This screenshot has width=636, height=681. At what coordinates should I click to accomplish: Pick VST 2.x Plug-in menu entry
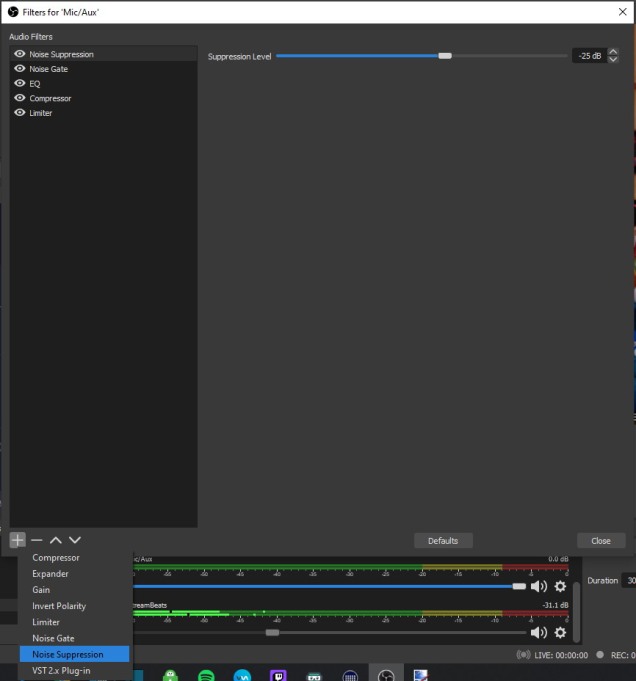click(61, 670)
